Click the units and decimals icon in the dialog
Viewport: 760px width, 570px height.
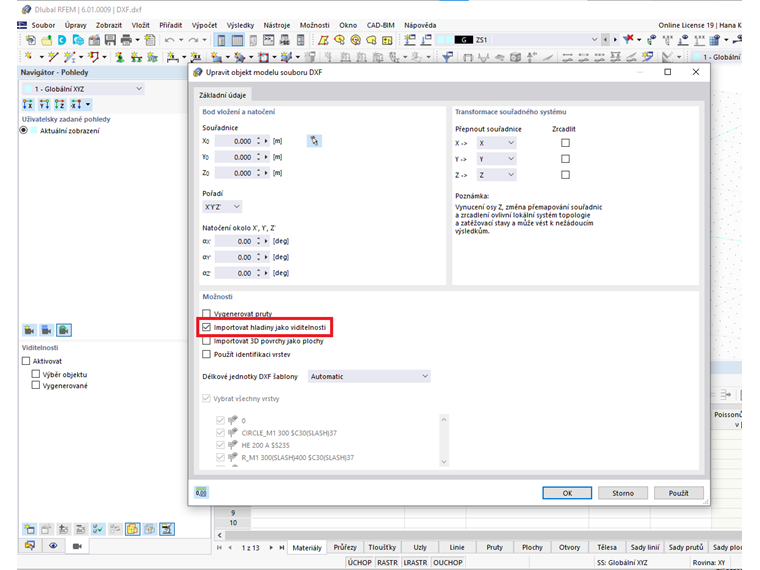[x=201, y=492]
